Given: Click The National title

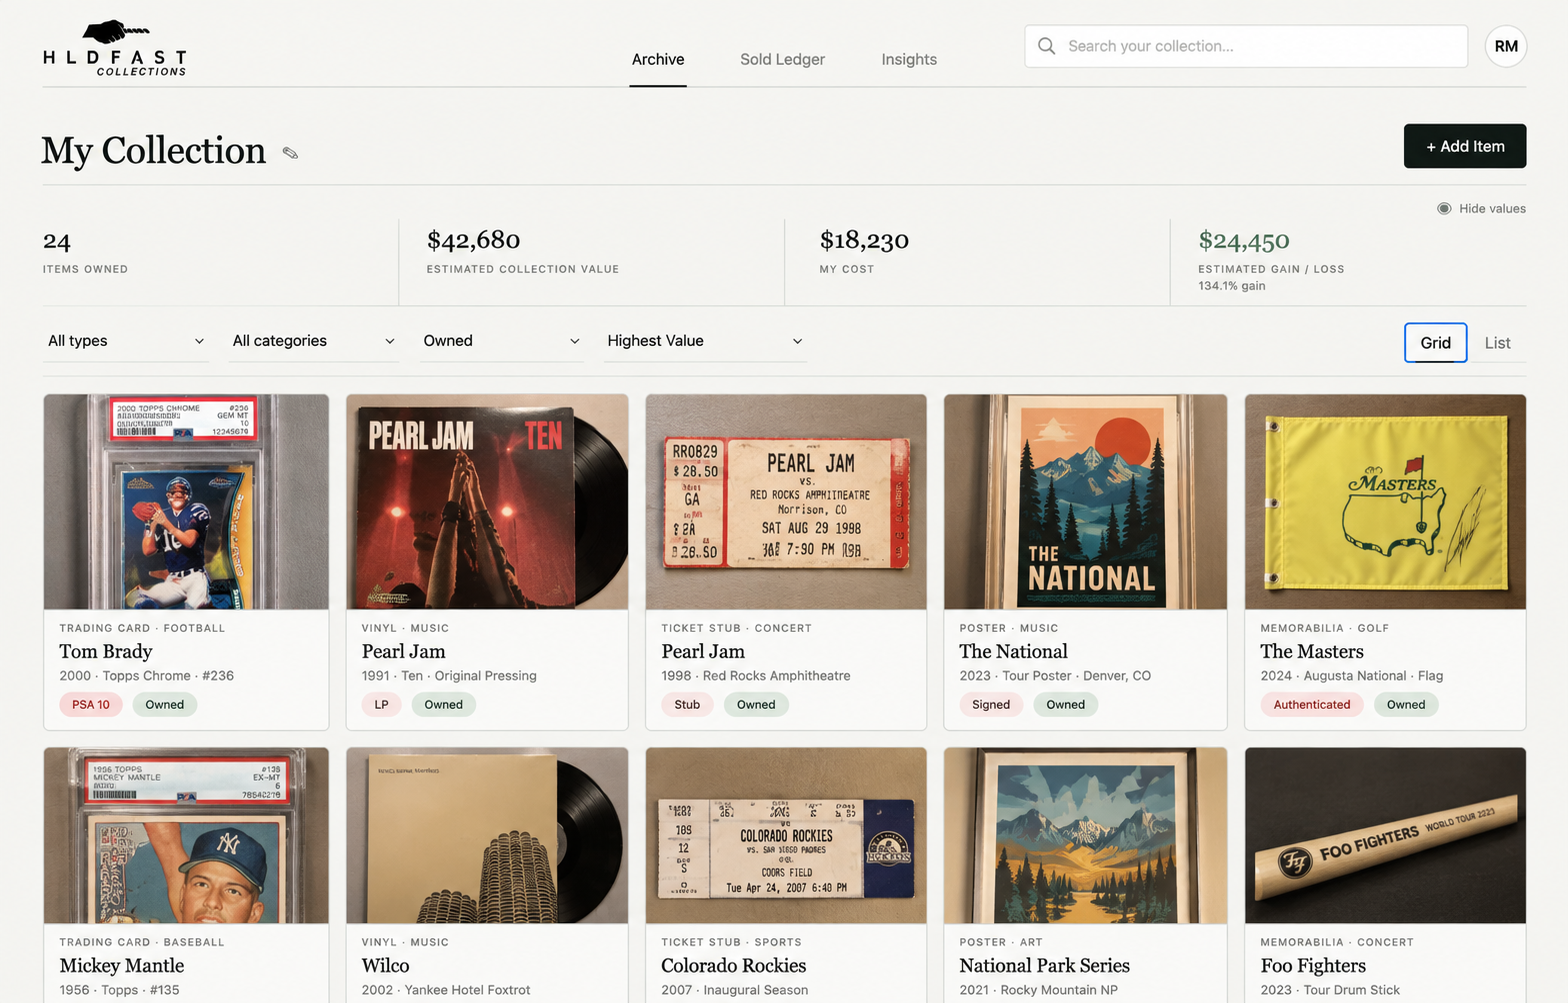Looking at the screenshot, I should pos(1013,651).
